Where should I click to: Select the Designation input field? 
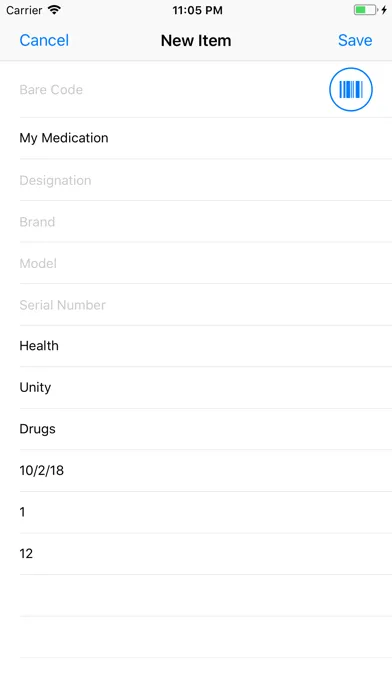pyautogui.click(x=206, y=180)
